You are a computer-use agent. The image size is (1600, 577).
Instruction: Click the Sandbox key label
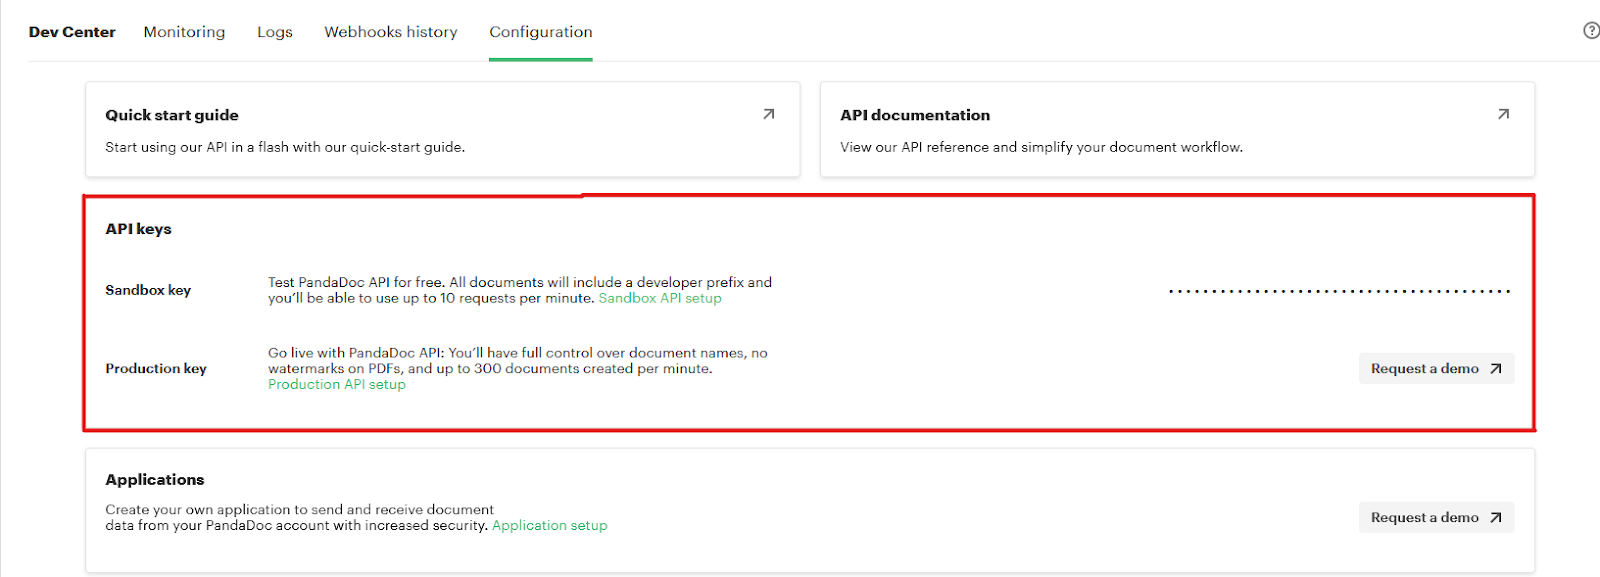(148, 290)
